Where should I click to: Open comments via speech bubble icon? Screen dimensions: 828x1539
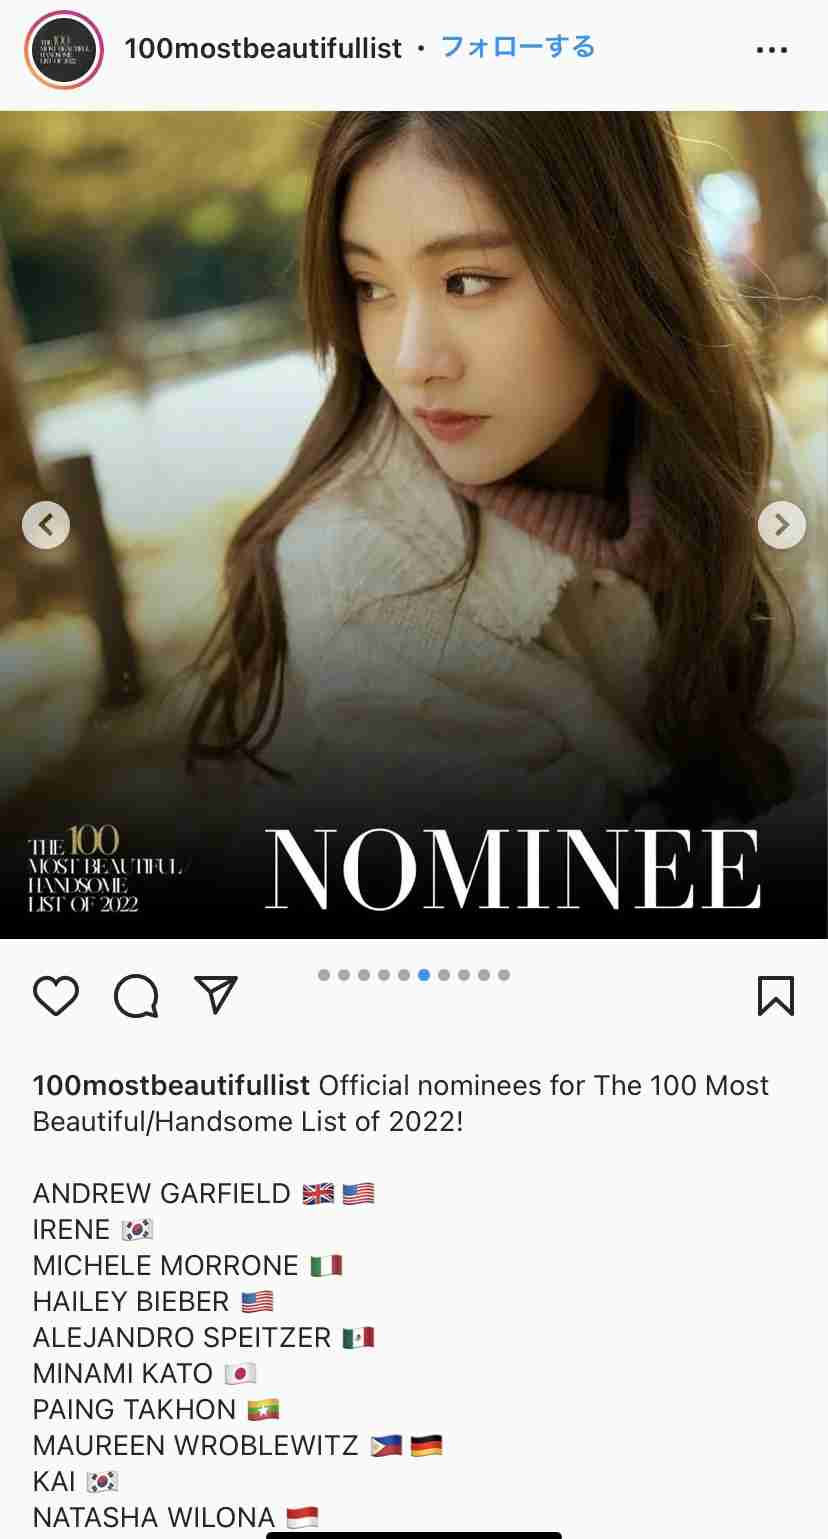136,995
